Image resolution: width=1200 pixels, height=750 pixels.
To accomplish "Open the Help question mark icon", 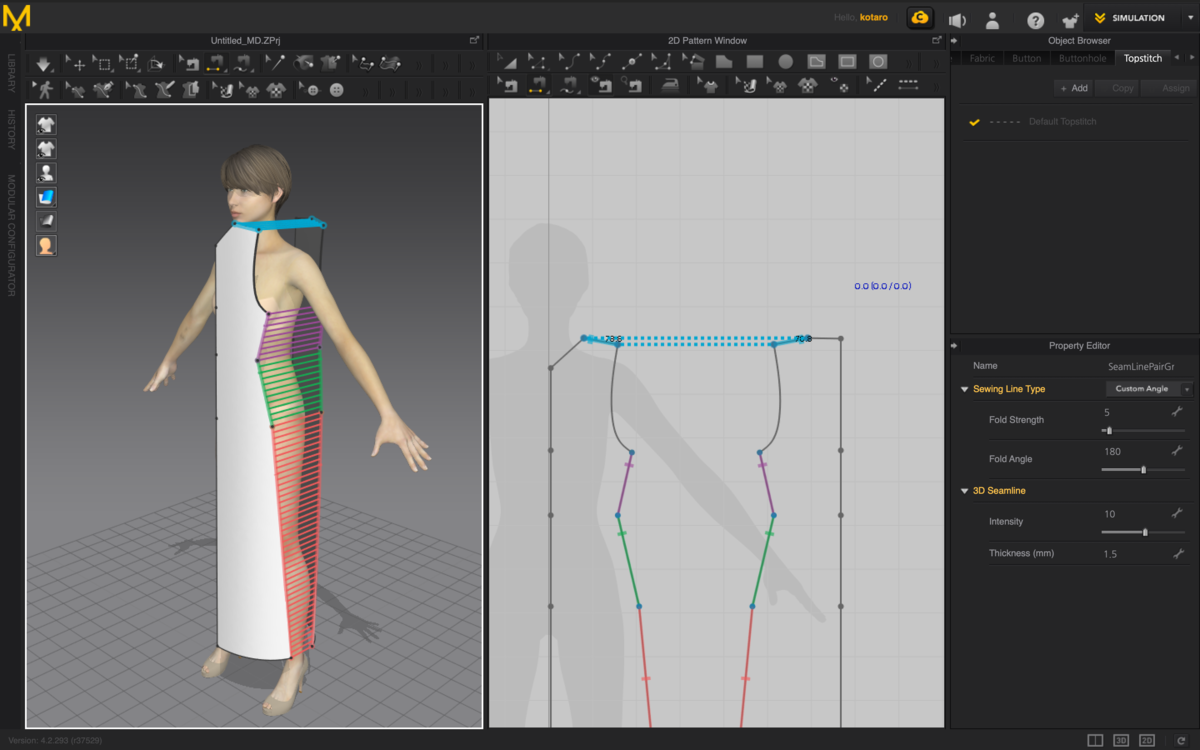I will pos(1035,19).
